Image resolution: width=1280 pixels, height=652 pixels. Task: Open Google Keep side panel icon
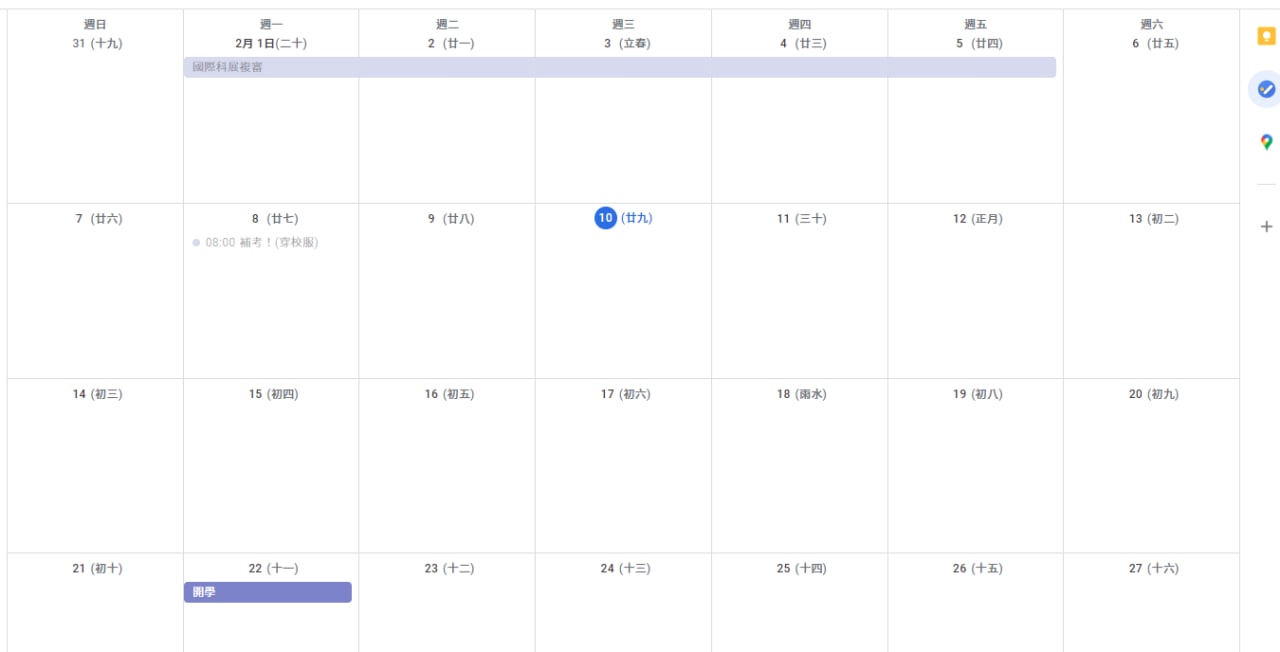pos(1266,36)
